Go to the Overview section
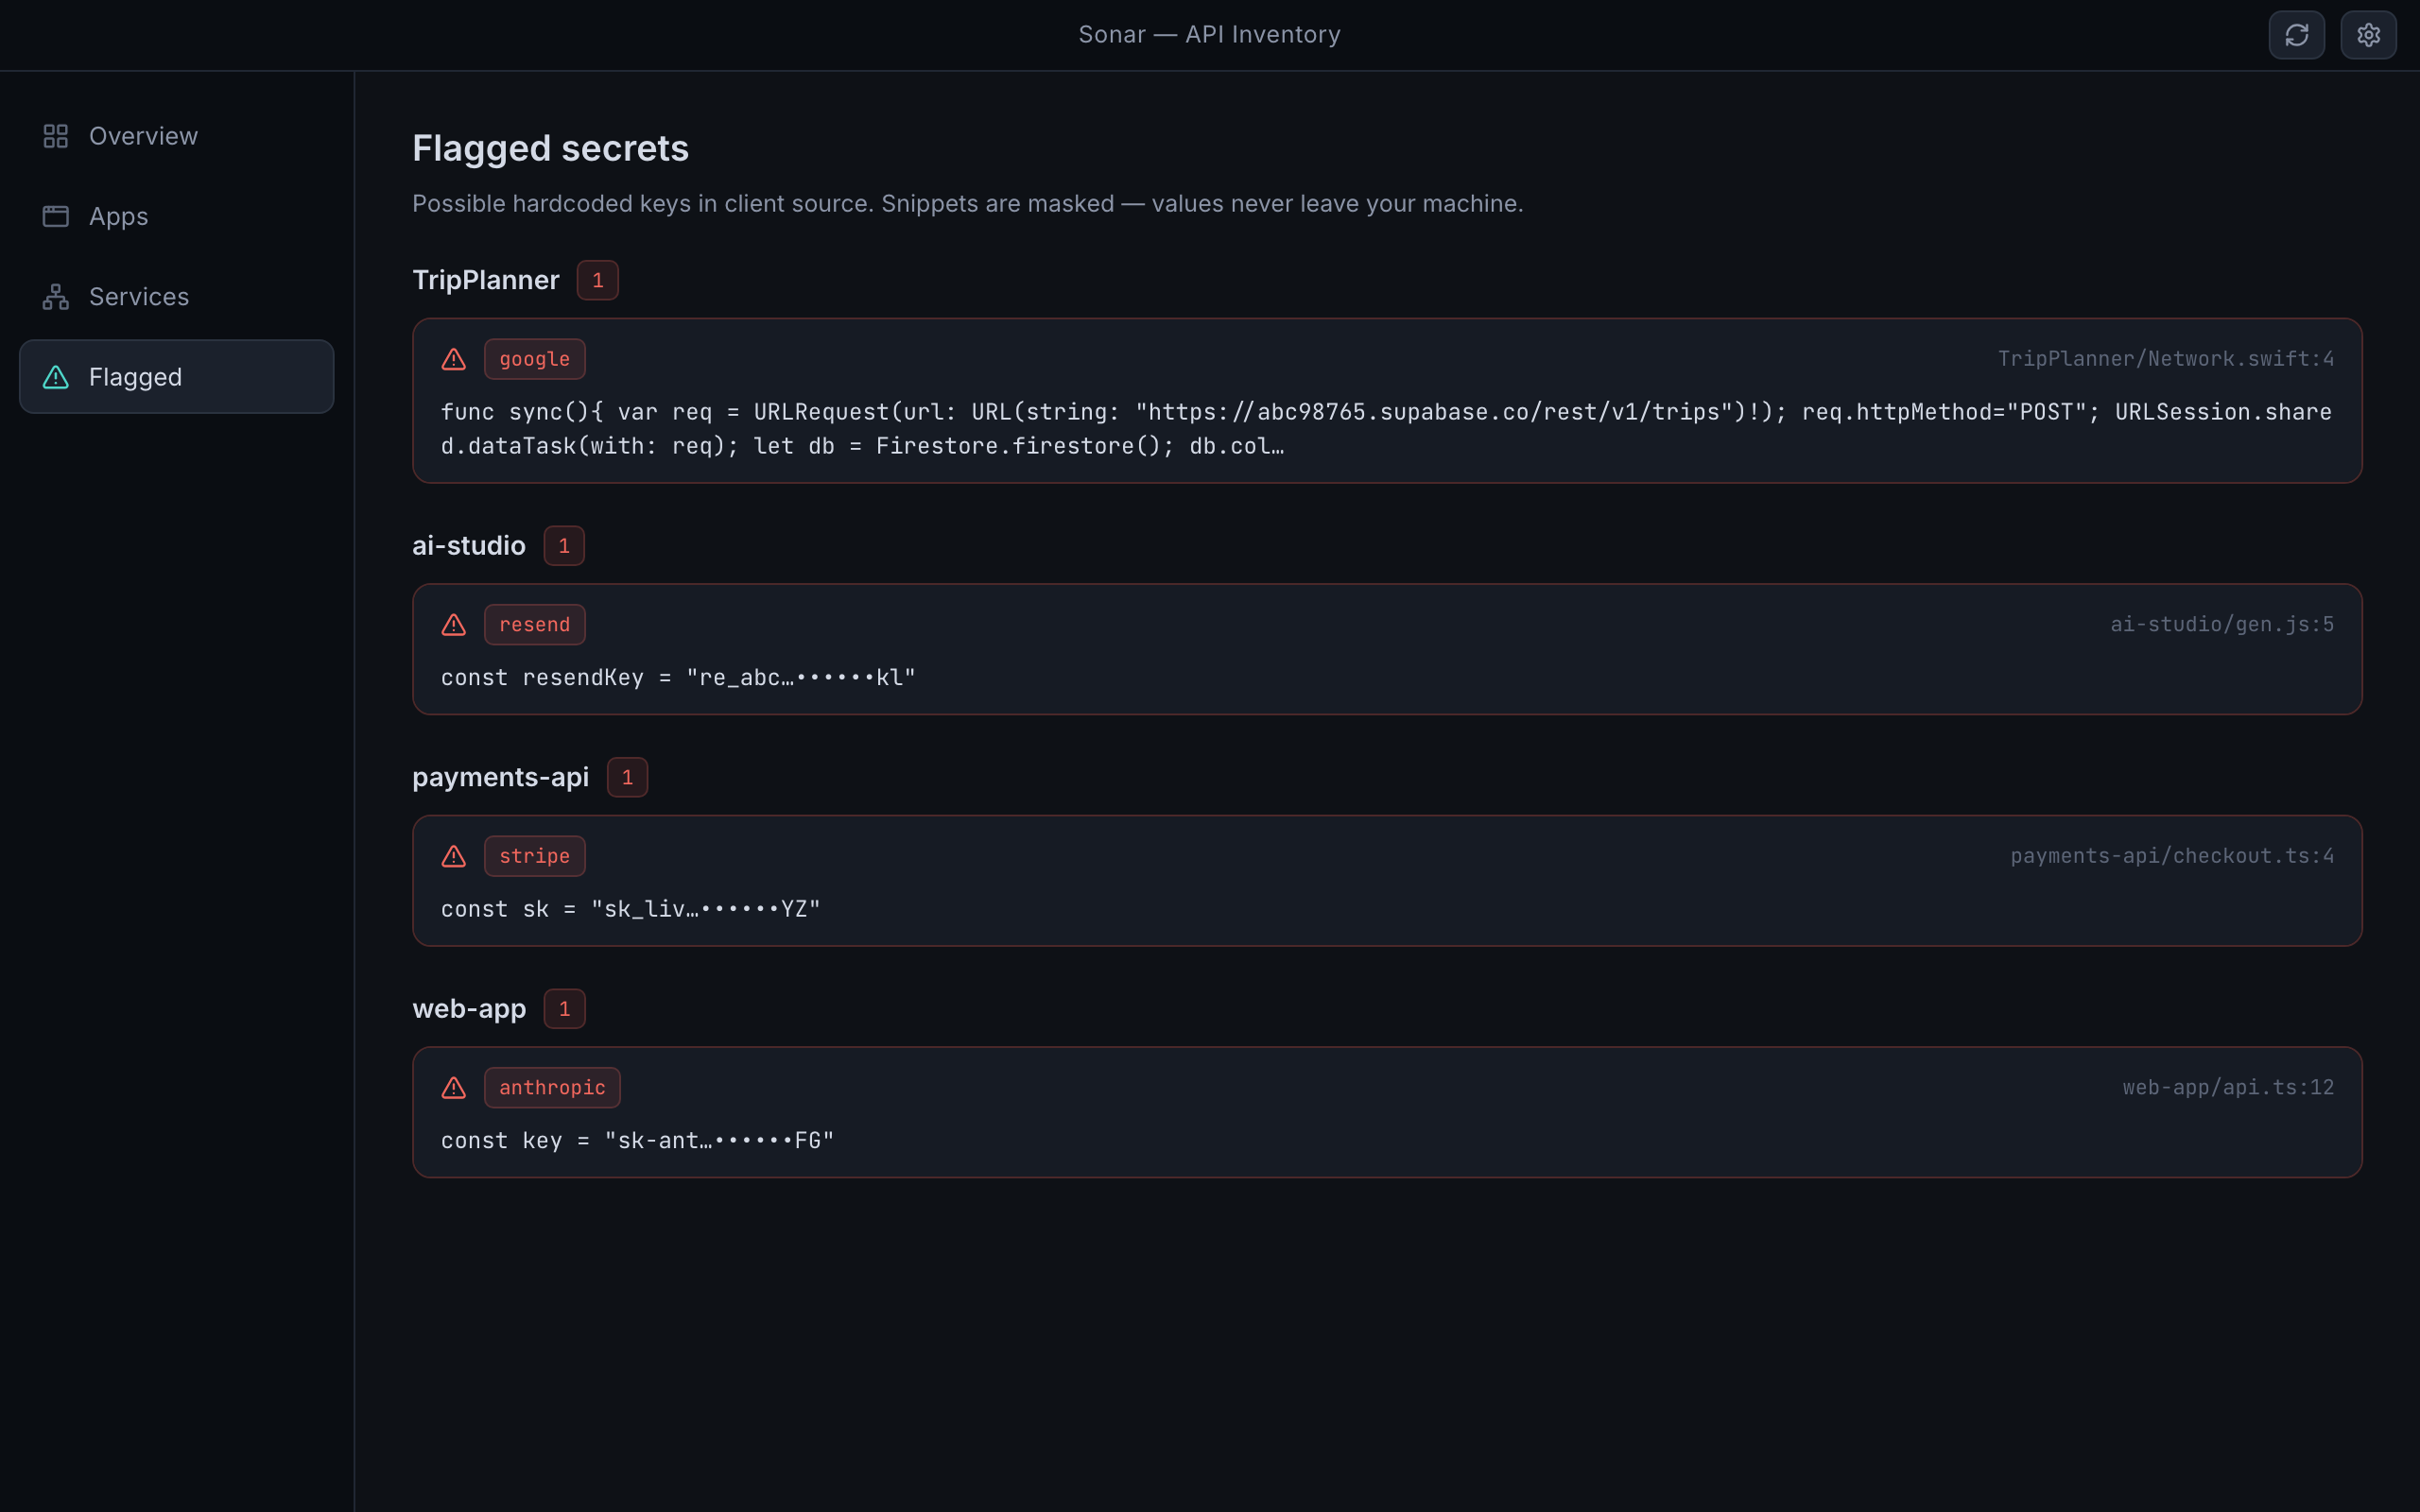The image size is (2420, 1512). 177,136
